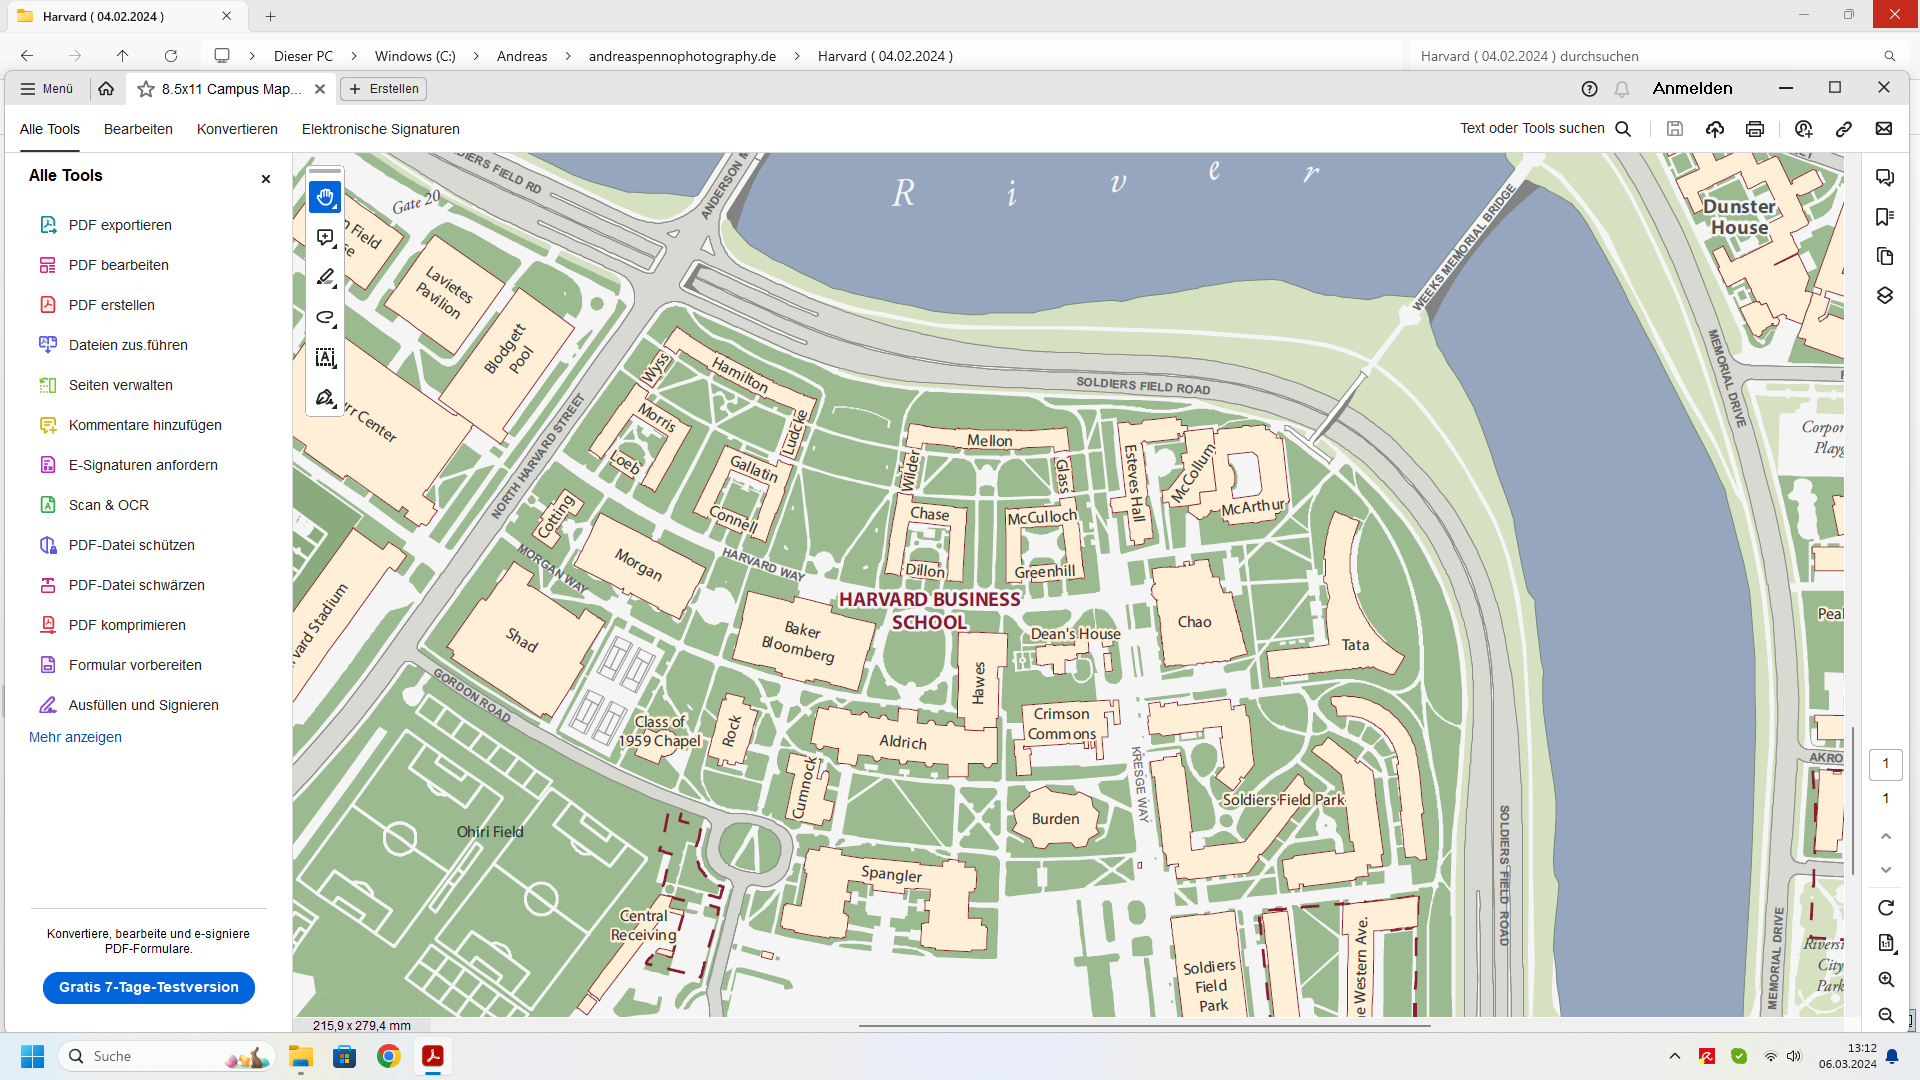Open Adobe Acrobat from the taskbar

coord(433,1056)
